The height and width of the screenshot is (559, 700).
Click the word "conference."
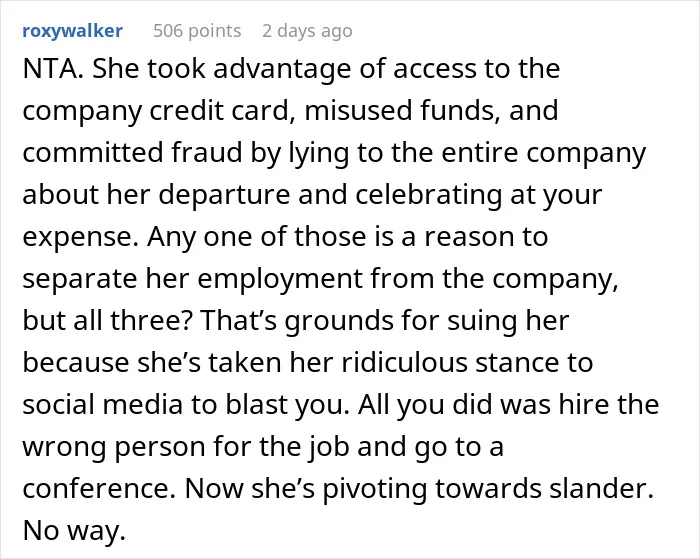[x=99, y=488]
